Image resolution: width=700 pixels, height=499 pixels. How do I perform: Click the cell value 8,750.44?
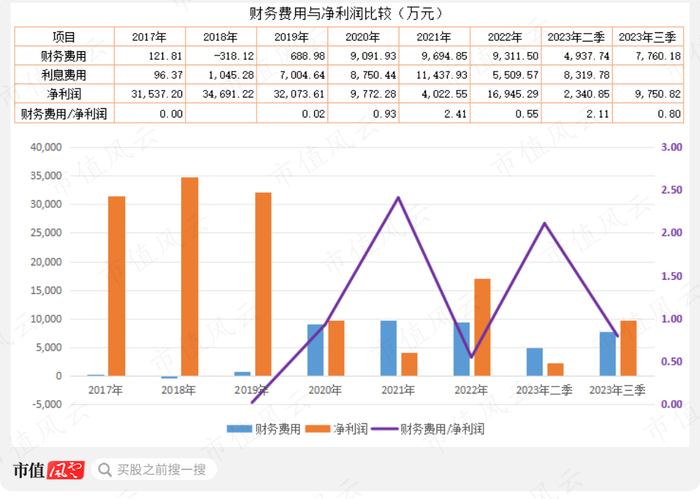click(373, 75)
